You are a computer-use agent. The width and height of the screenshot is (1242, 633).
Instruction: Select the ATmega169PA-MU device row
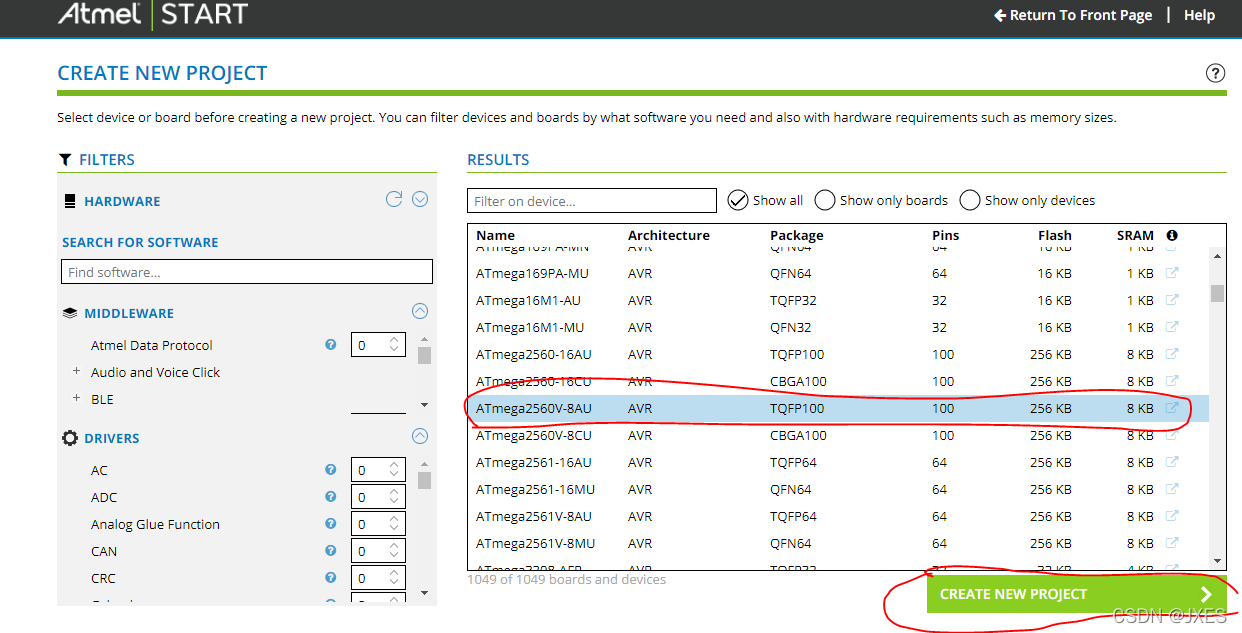click(x=838, y=273)
